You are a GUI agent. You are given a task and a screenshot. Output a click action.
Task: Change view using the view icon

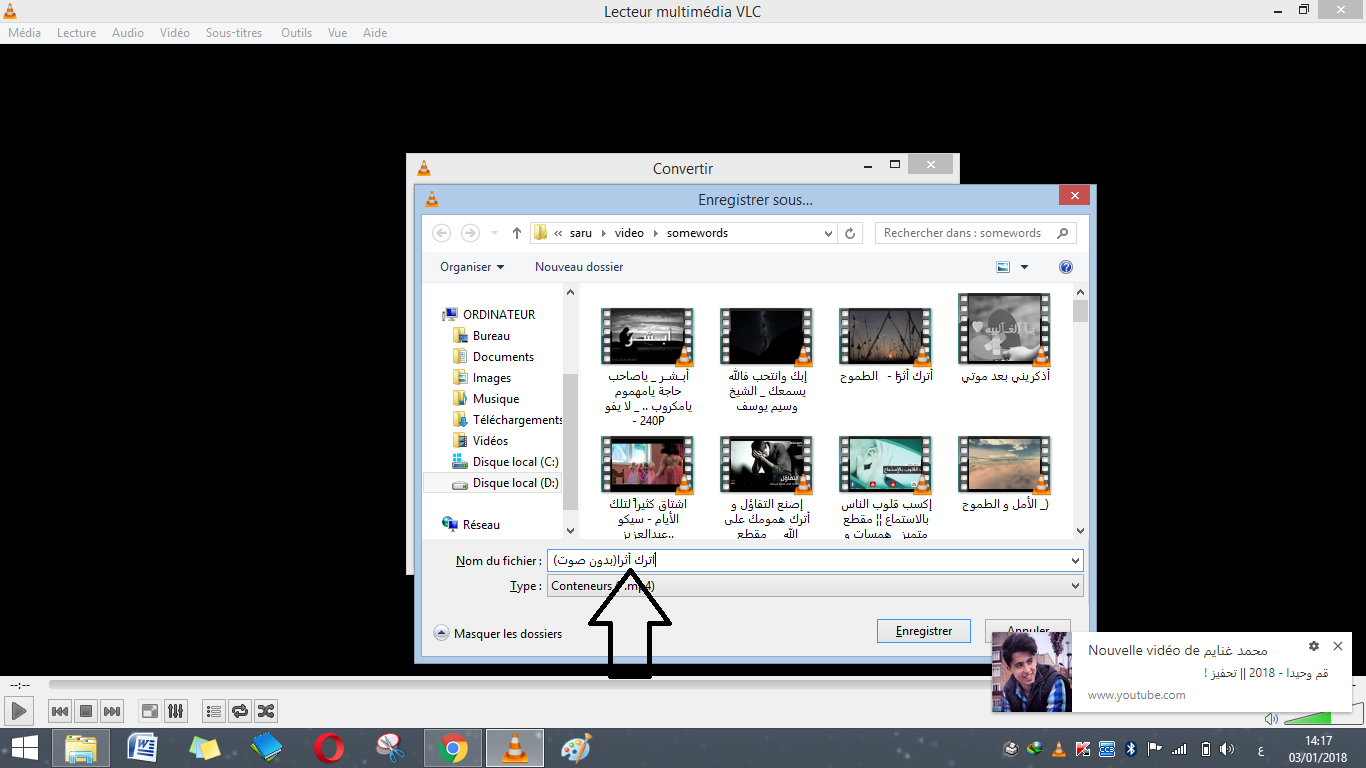tap(1004, 267)
